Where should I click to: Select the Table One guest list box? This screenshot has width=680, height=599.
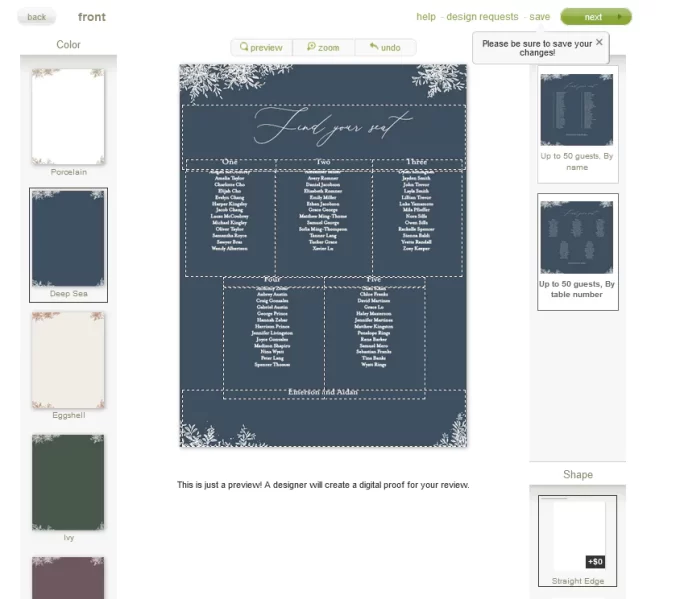click(x=230, y=224)
